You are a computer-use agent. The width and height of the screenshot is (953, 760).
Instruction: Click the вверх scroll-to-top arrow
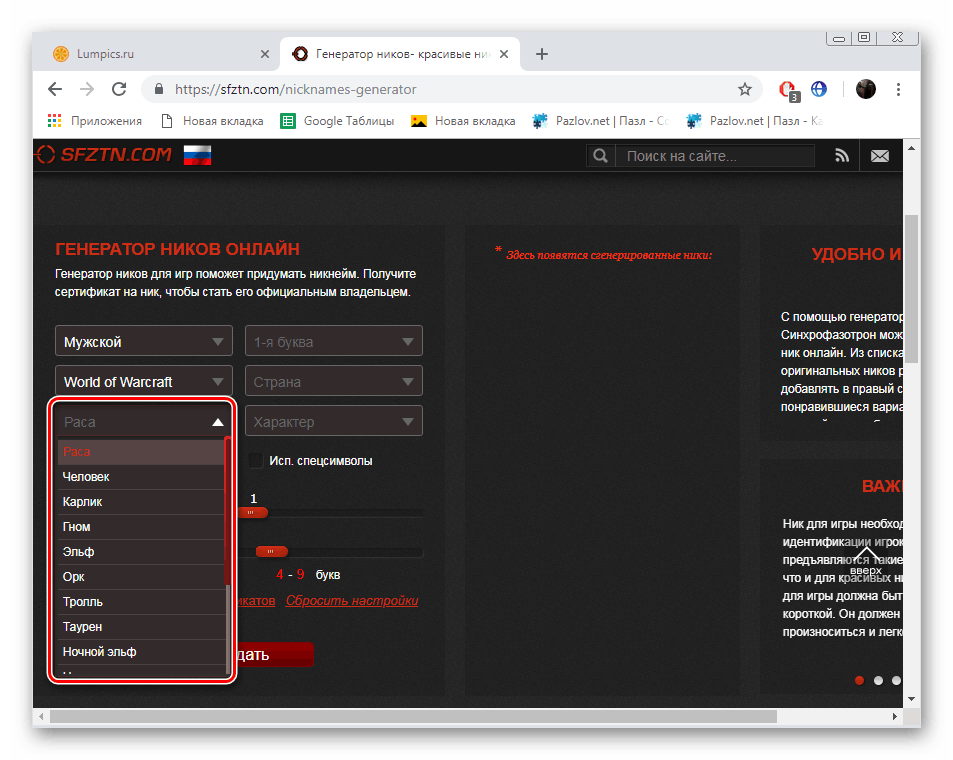click(x=866, y=561)
